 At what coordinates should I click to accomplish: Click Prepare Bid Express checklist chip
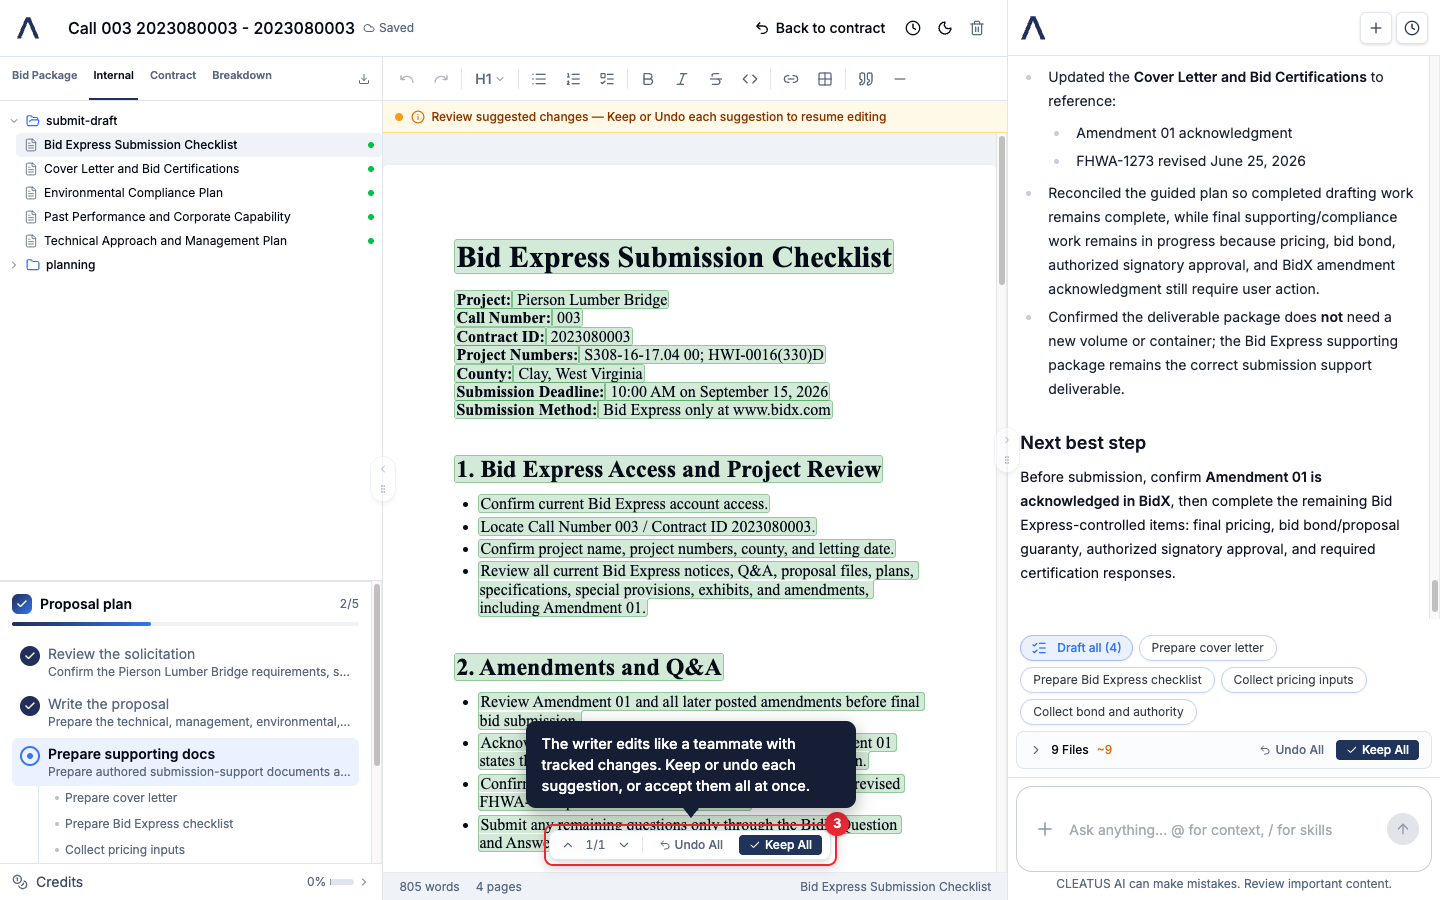[x=1117, y=680]
